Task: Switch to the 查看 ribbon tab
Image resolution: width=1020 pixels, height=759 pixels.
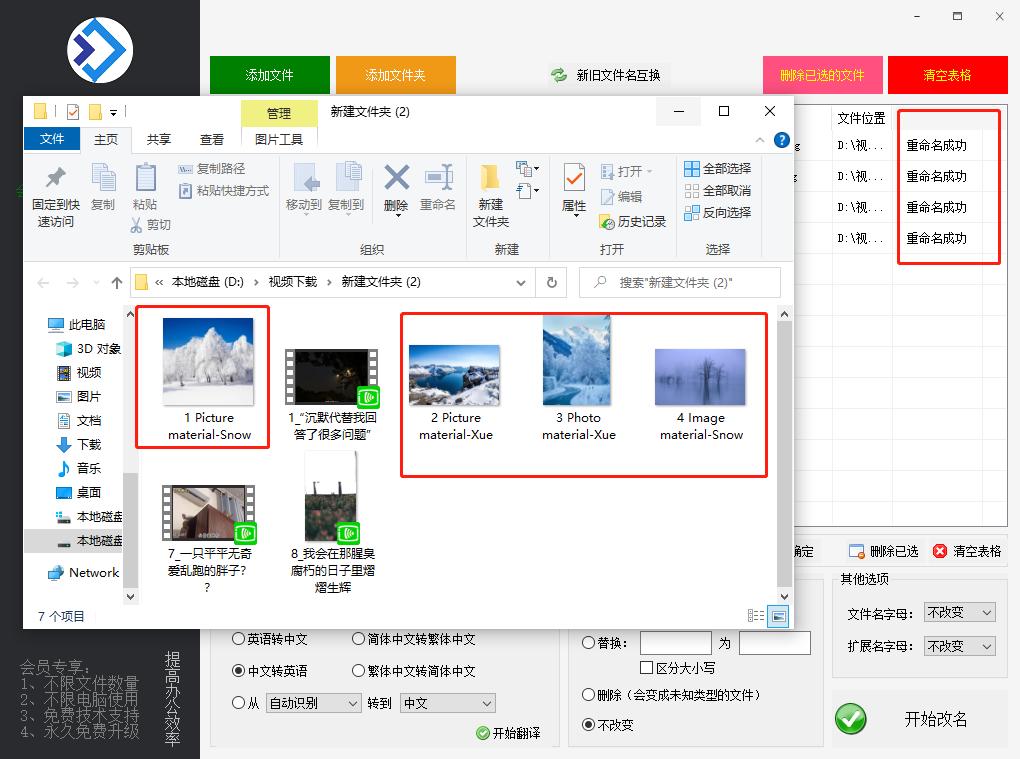Action: (x=211, y=139)
